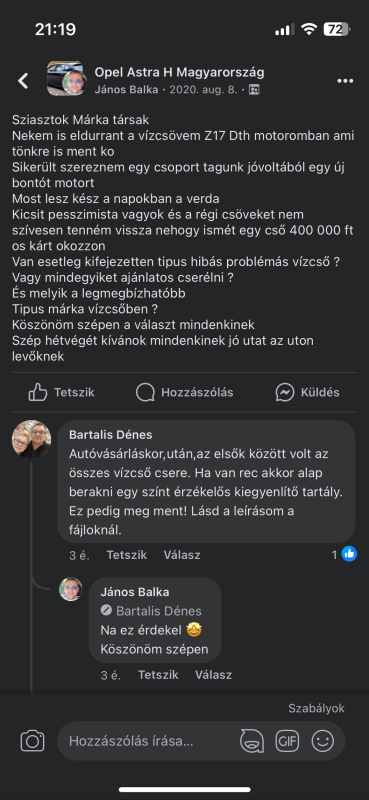369x800 pixels.
Task: Open the emoji smiley picker
Action: 323,741
